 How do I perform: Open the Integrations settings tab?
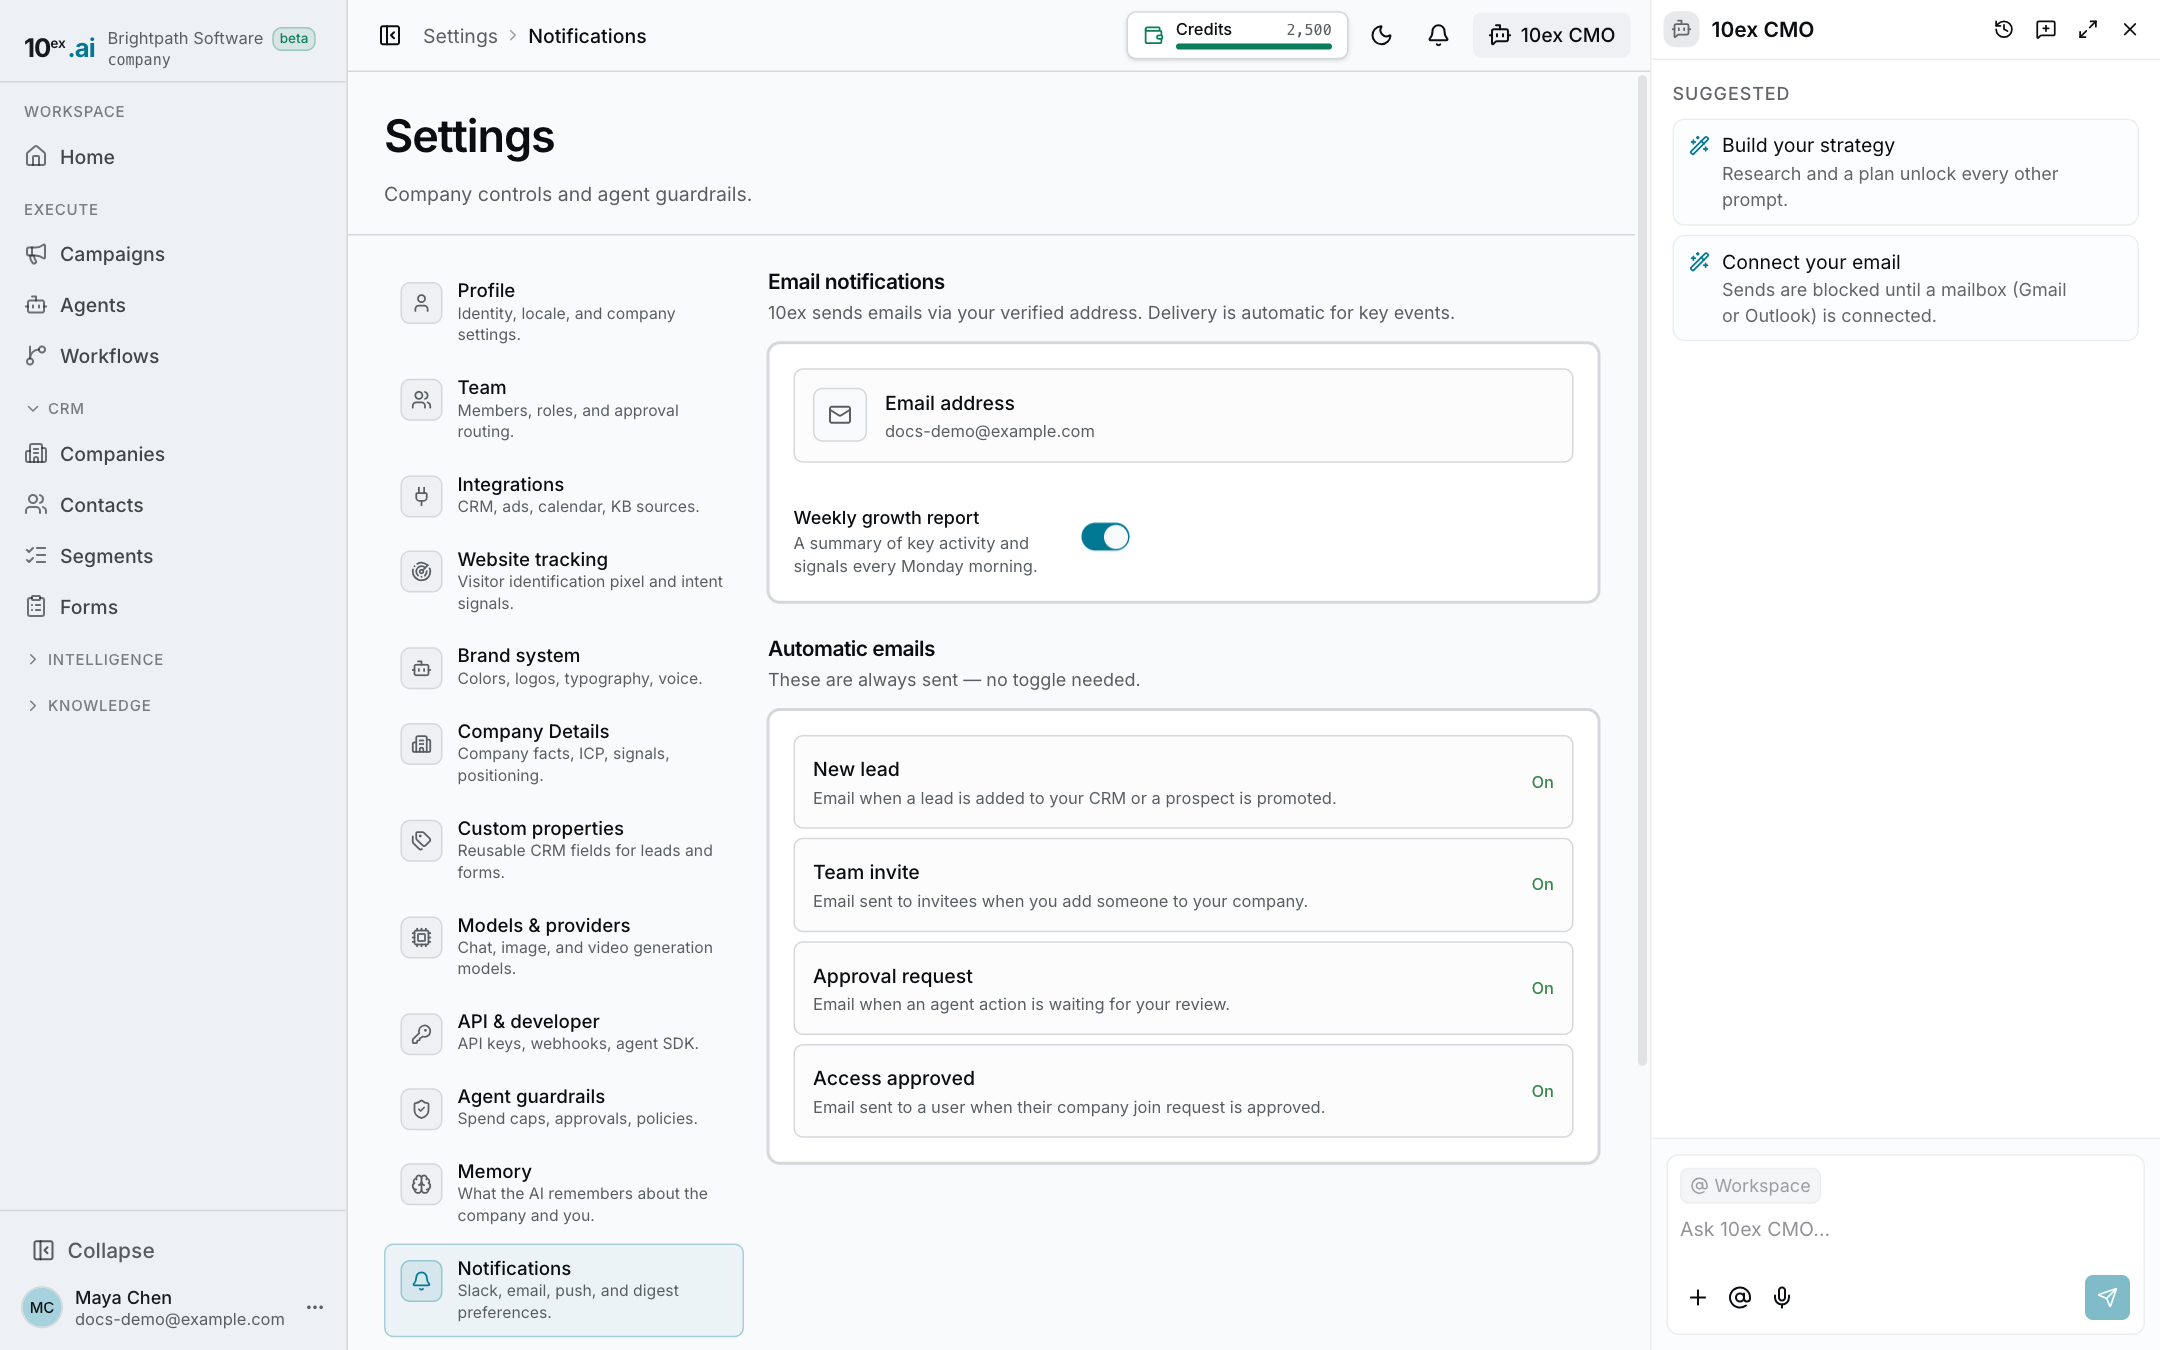pos(564,495)
